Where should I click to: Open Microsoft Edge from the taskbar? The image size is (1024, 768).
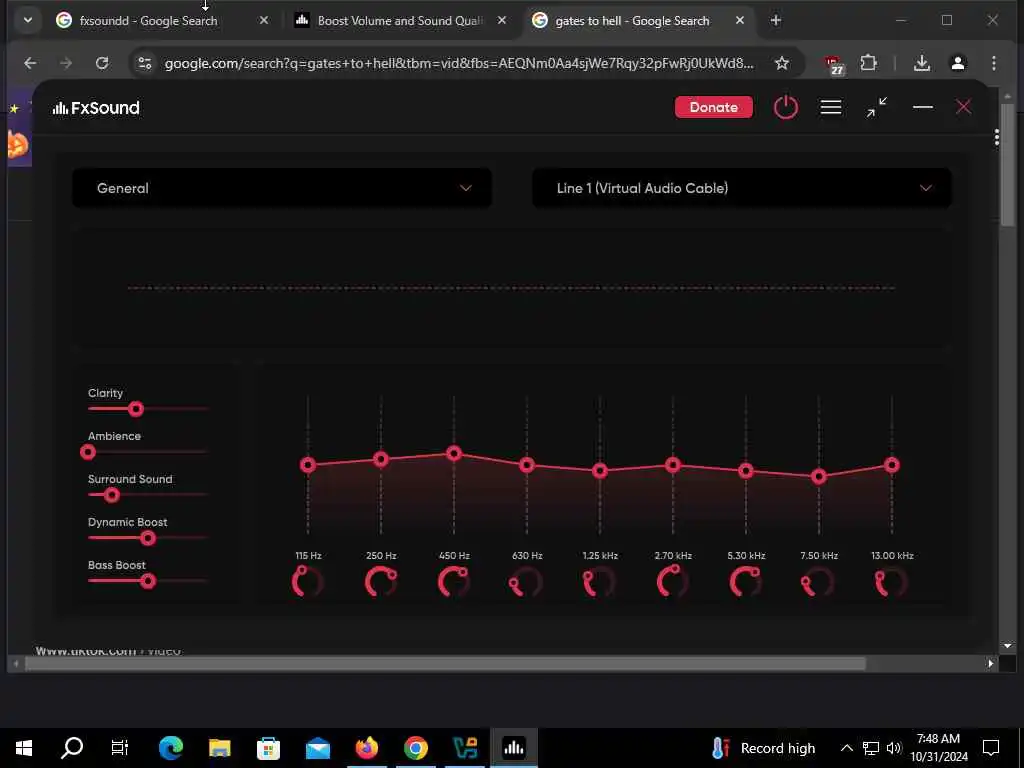pos(171,748)
